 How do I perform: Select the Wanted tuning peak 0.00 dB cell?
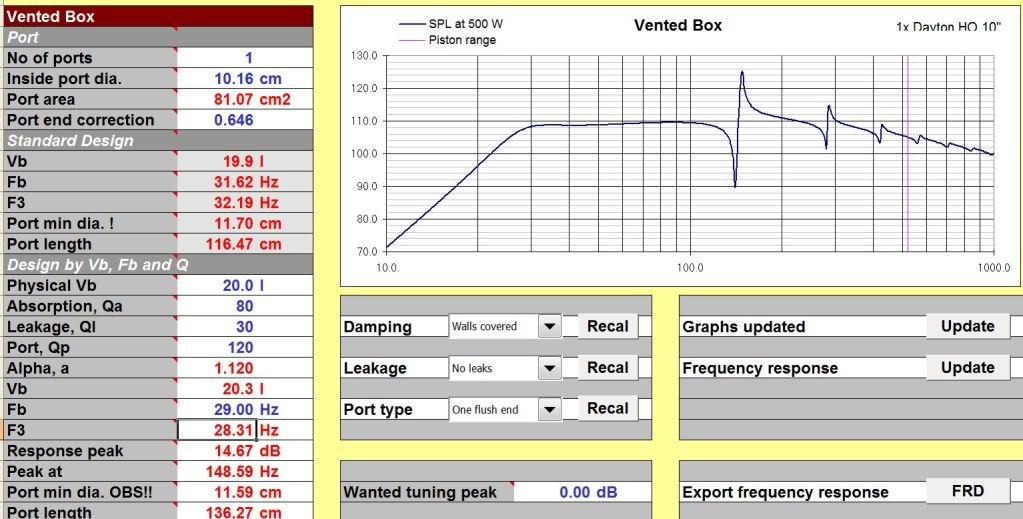[x=583, y=492]
